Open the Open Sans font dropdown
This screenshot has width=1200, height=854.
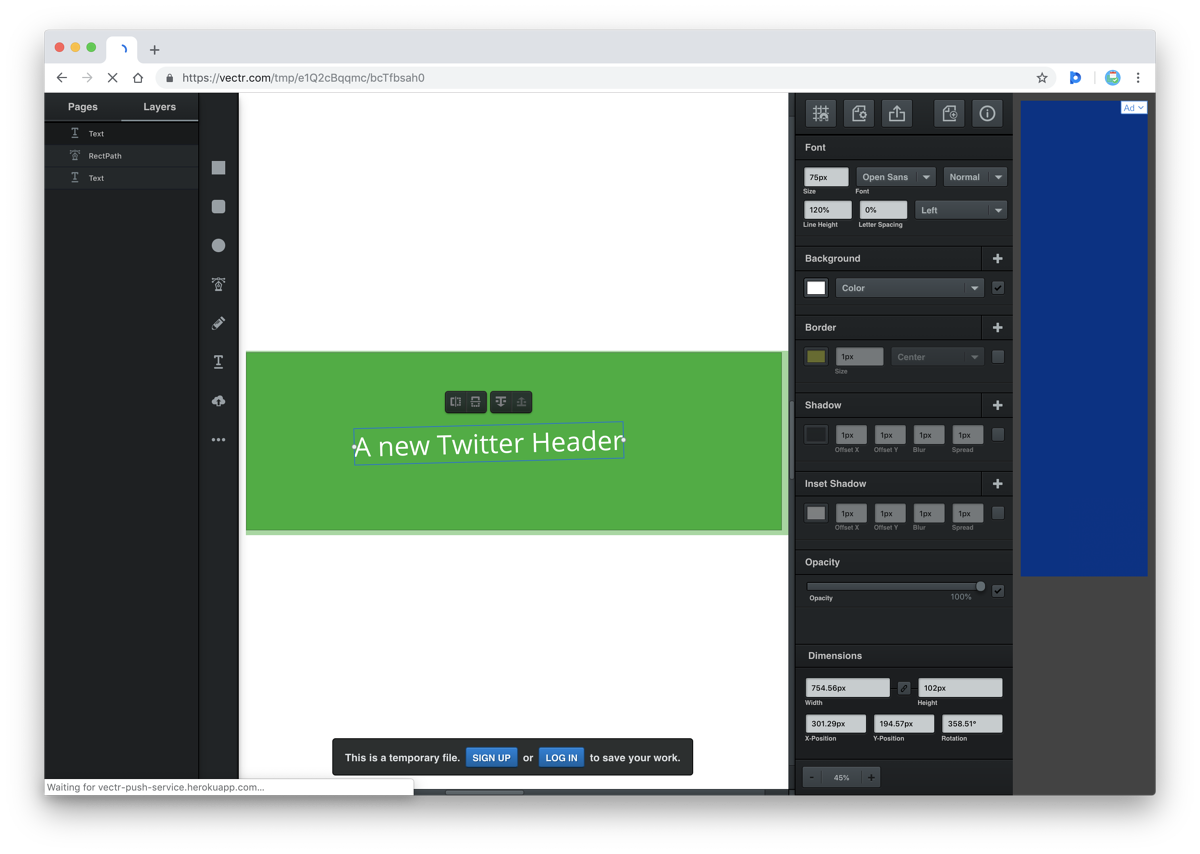pos(896,177)
